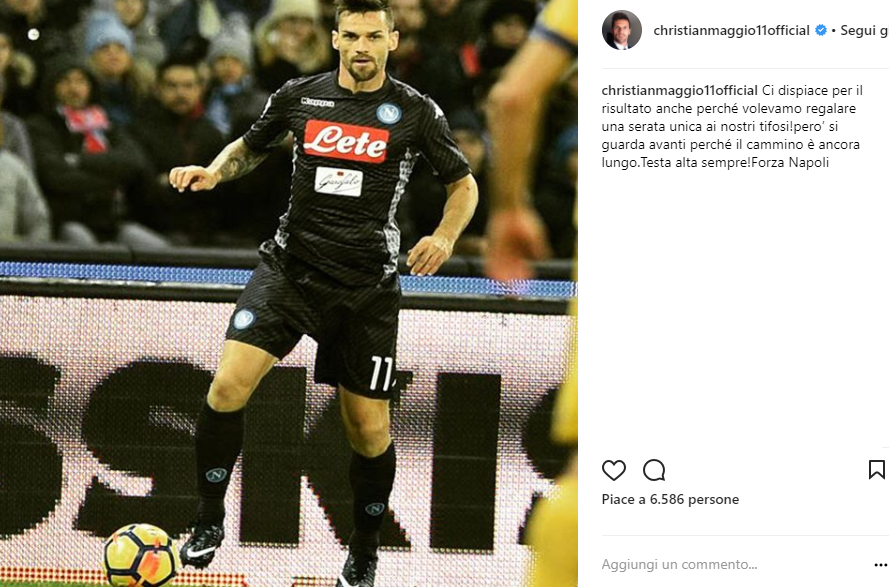Click the number 11 on the shorts
Viewport: 895px width, 587px height.
[382, 373]
